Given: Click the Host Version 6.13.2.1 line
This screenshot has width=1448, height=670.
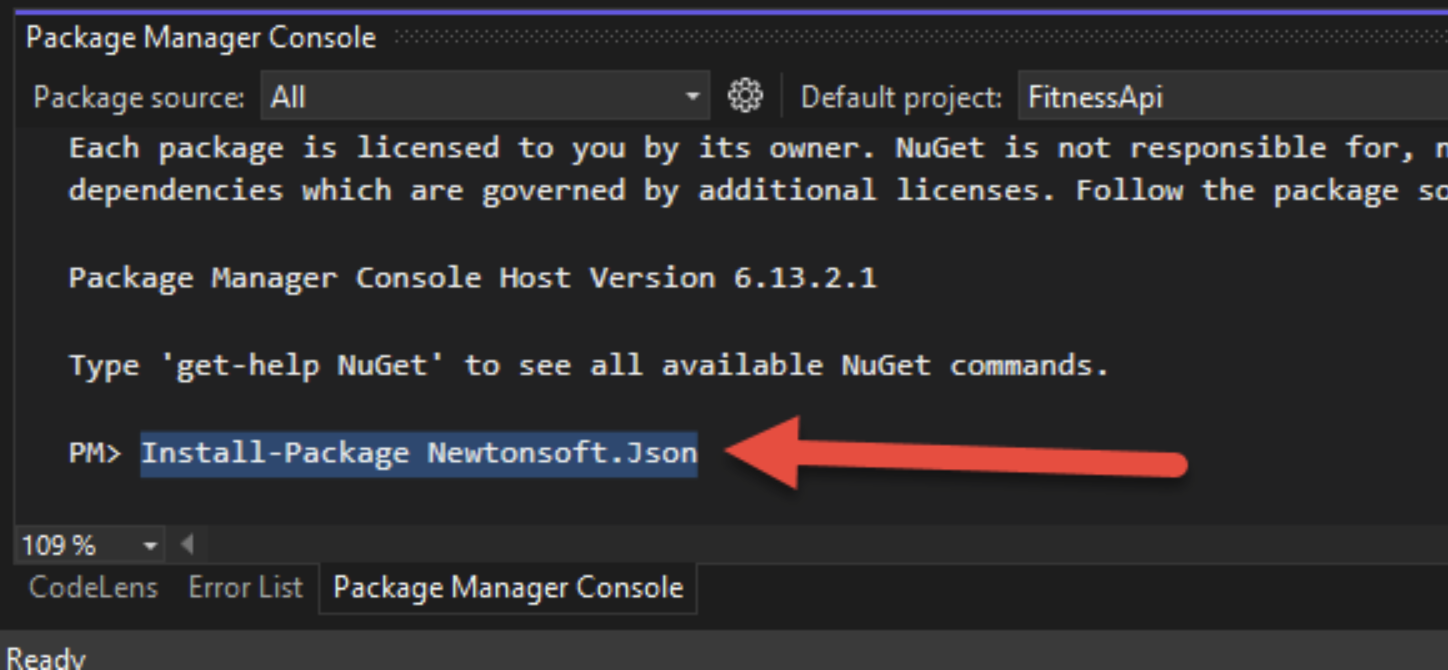Looking at the screenshot, I should coord(472,277).
